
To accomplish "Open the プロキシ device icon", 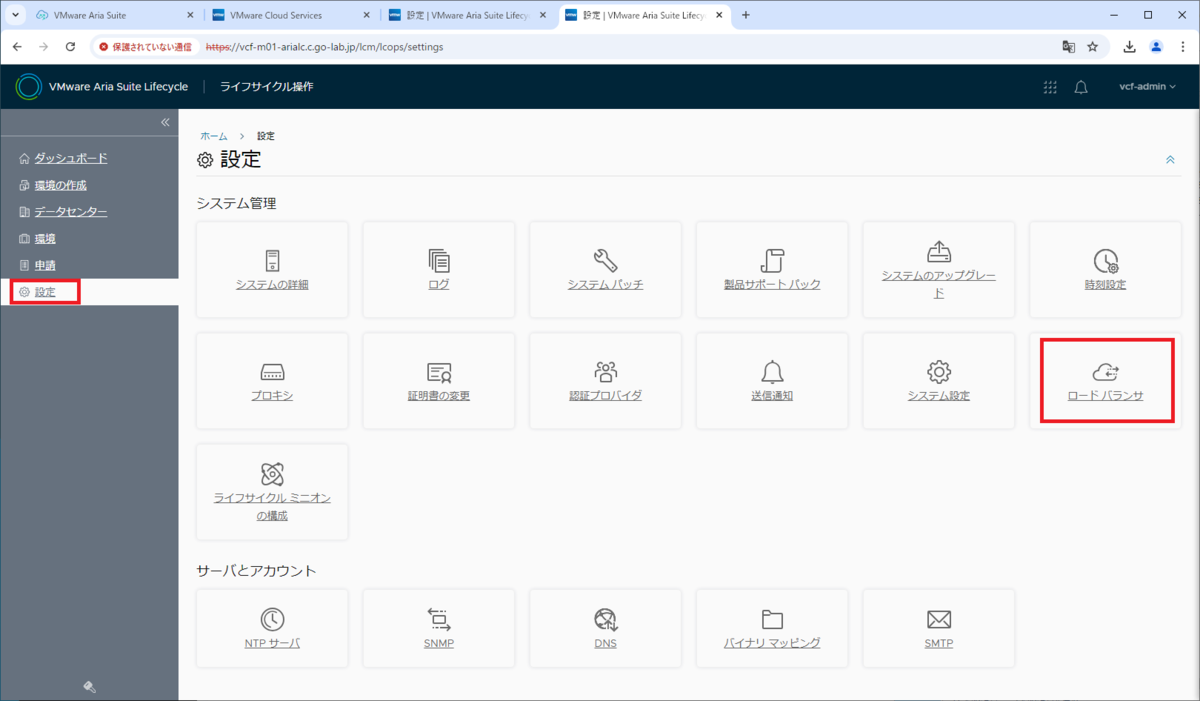I will 272,372.
